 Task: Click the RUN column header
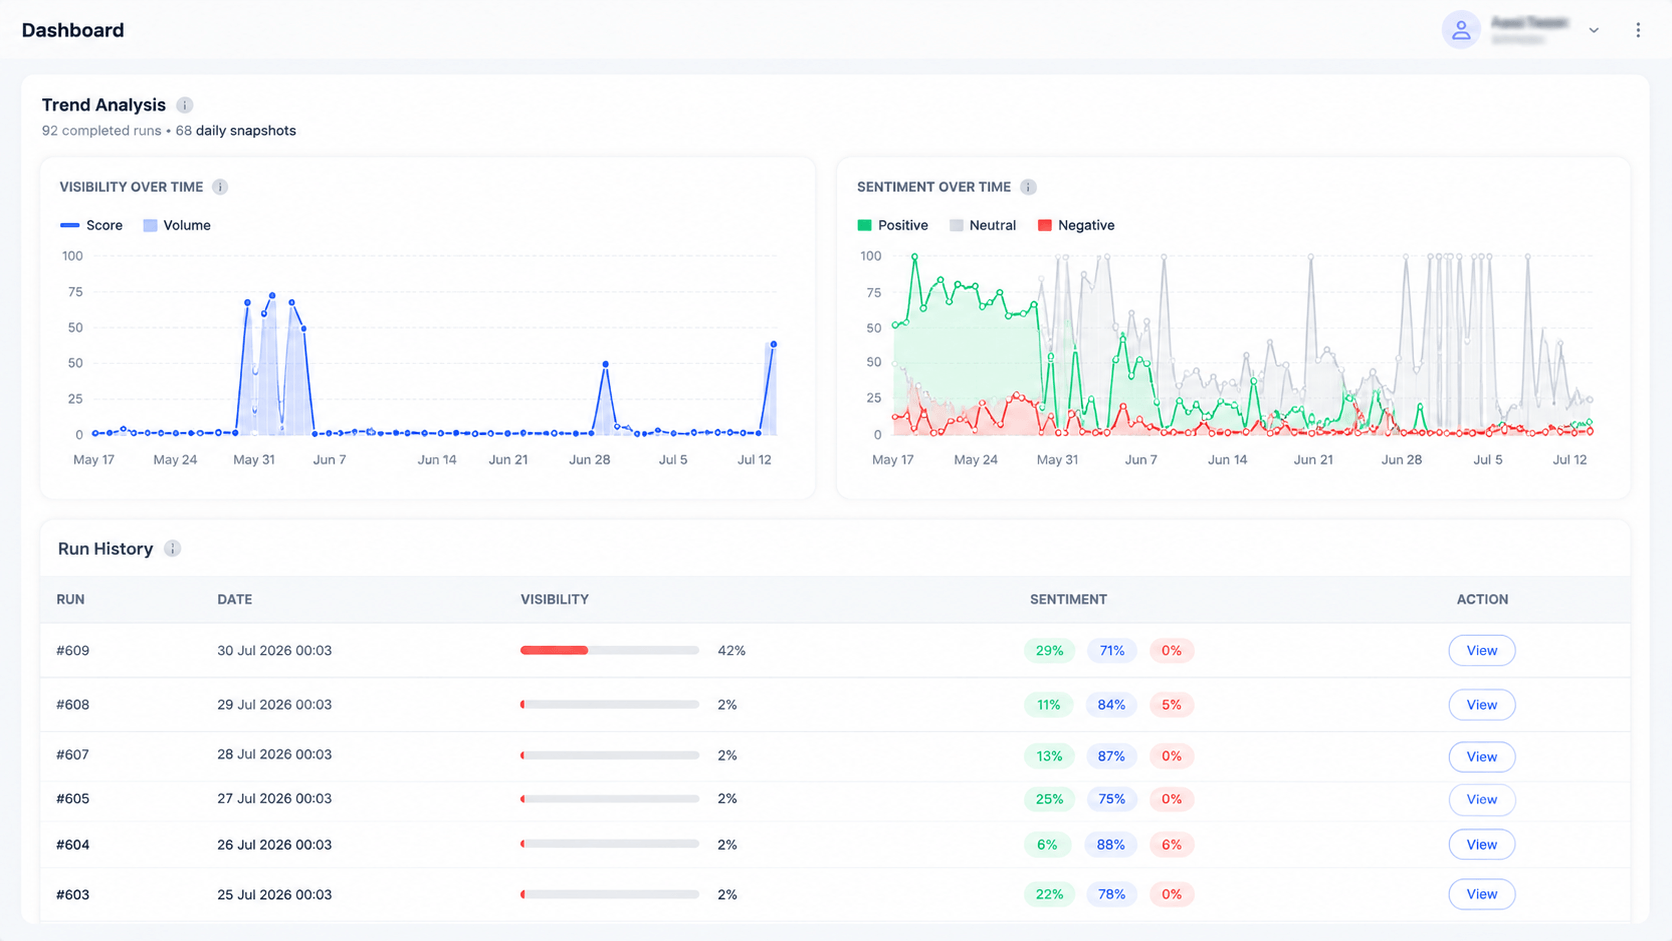[70, 599]
